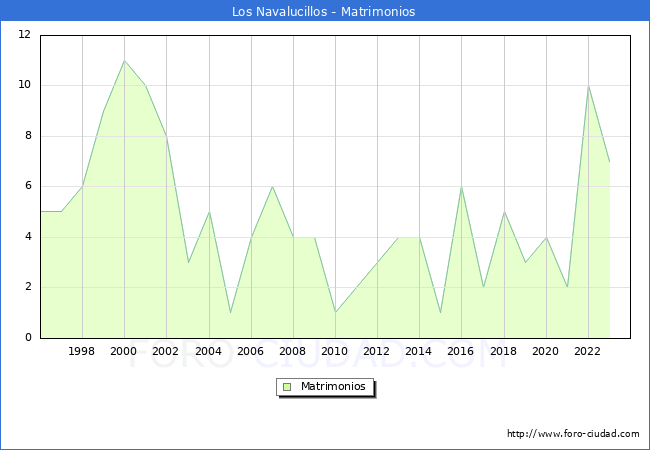
Task: Open the http://www.foro-ciudad.com link
Action: (x=573, y=434)
